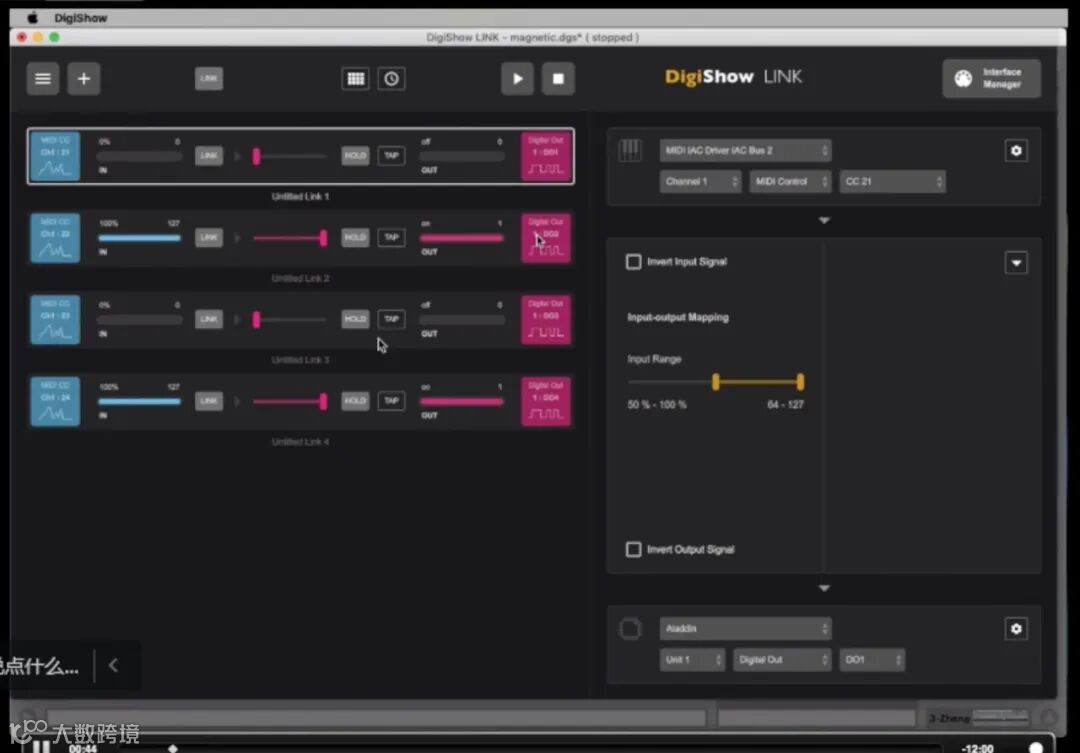Toggle HOLD on Untitled Link 2
This screenshot has width=1080, height=753.
(x=355, y=238)
